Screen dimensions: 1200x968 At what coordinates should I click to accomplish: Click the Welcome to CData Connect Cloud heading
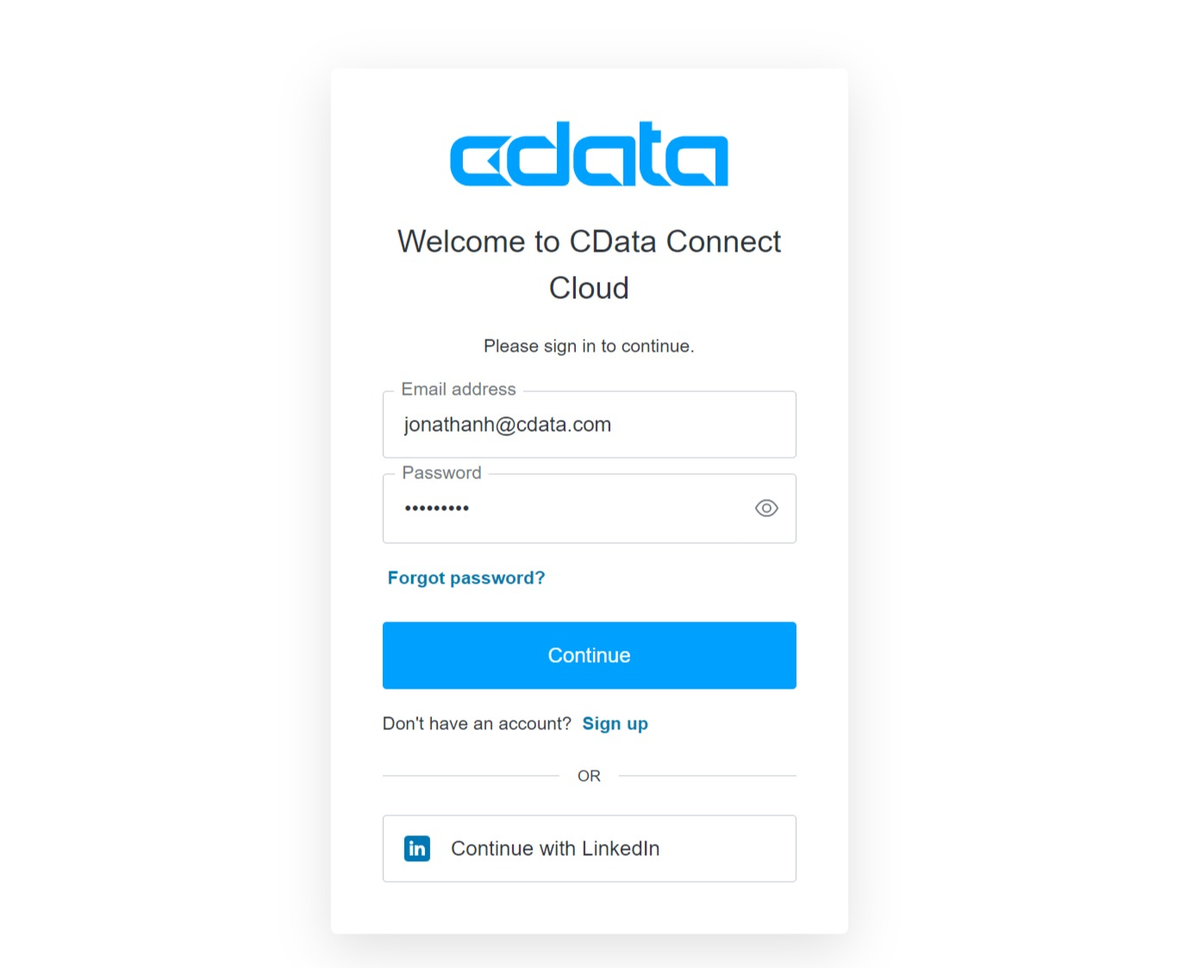(589, 264)
